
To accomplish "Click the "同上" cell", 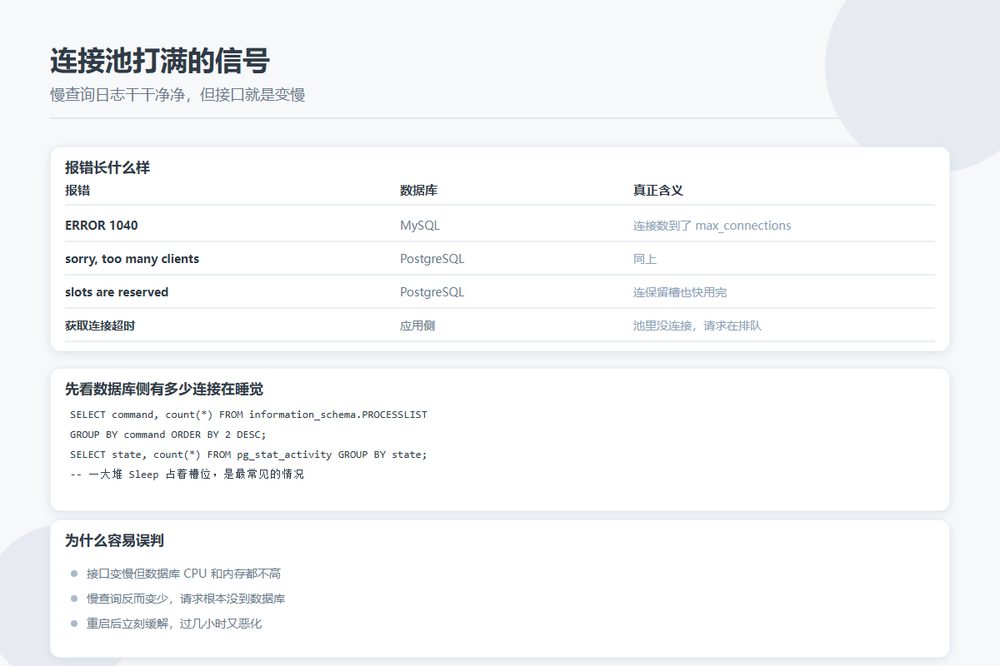I will [x=644, y=258].
